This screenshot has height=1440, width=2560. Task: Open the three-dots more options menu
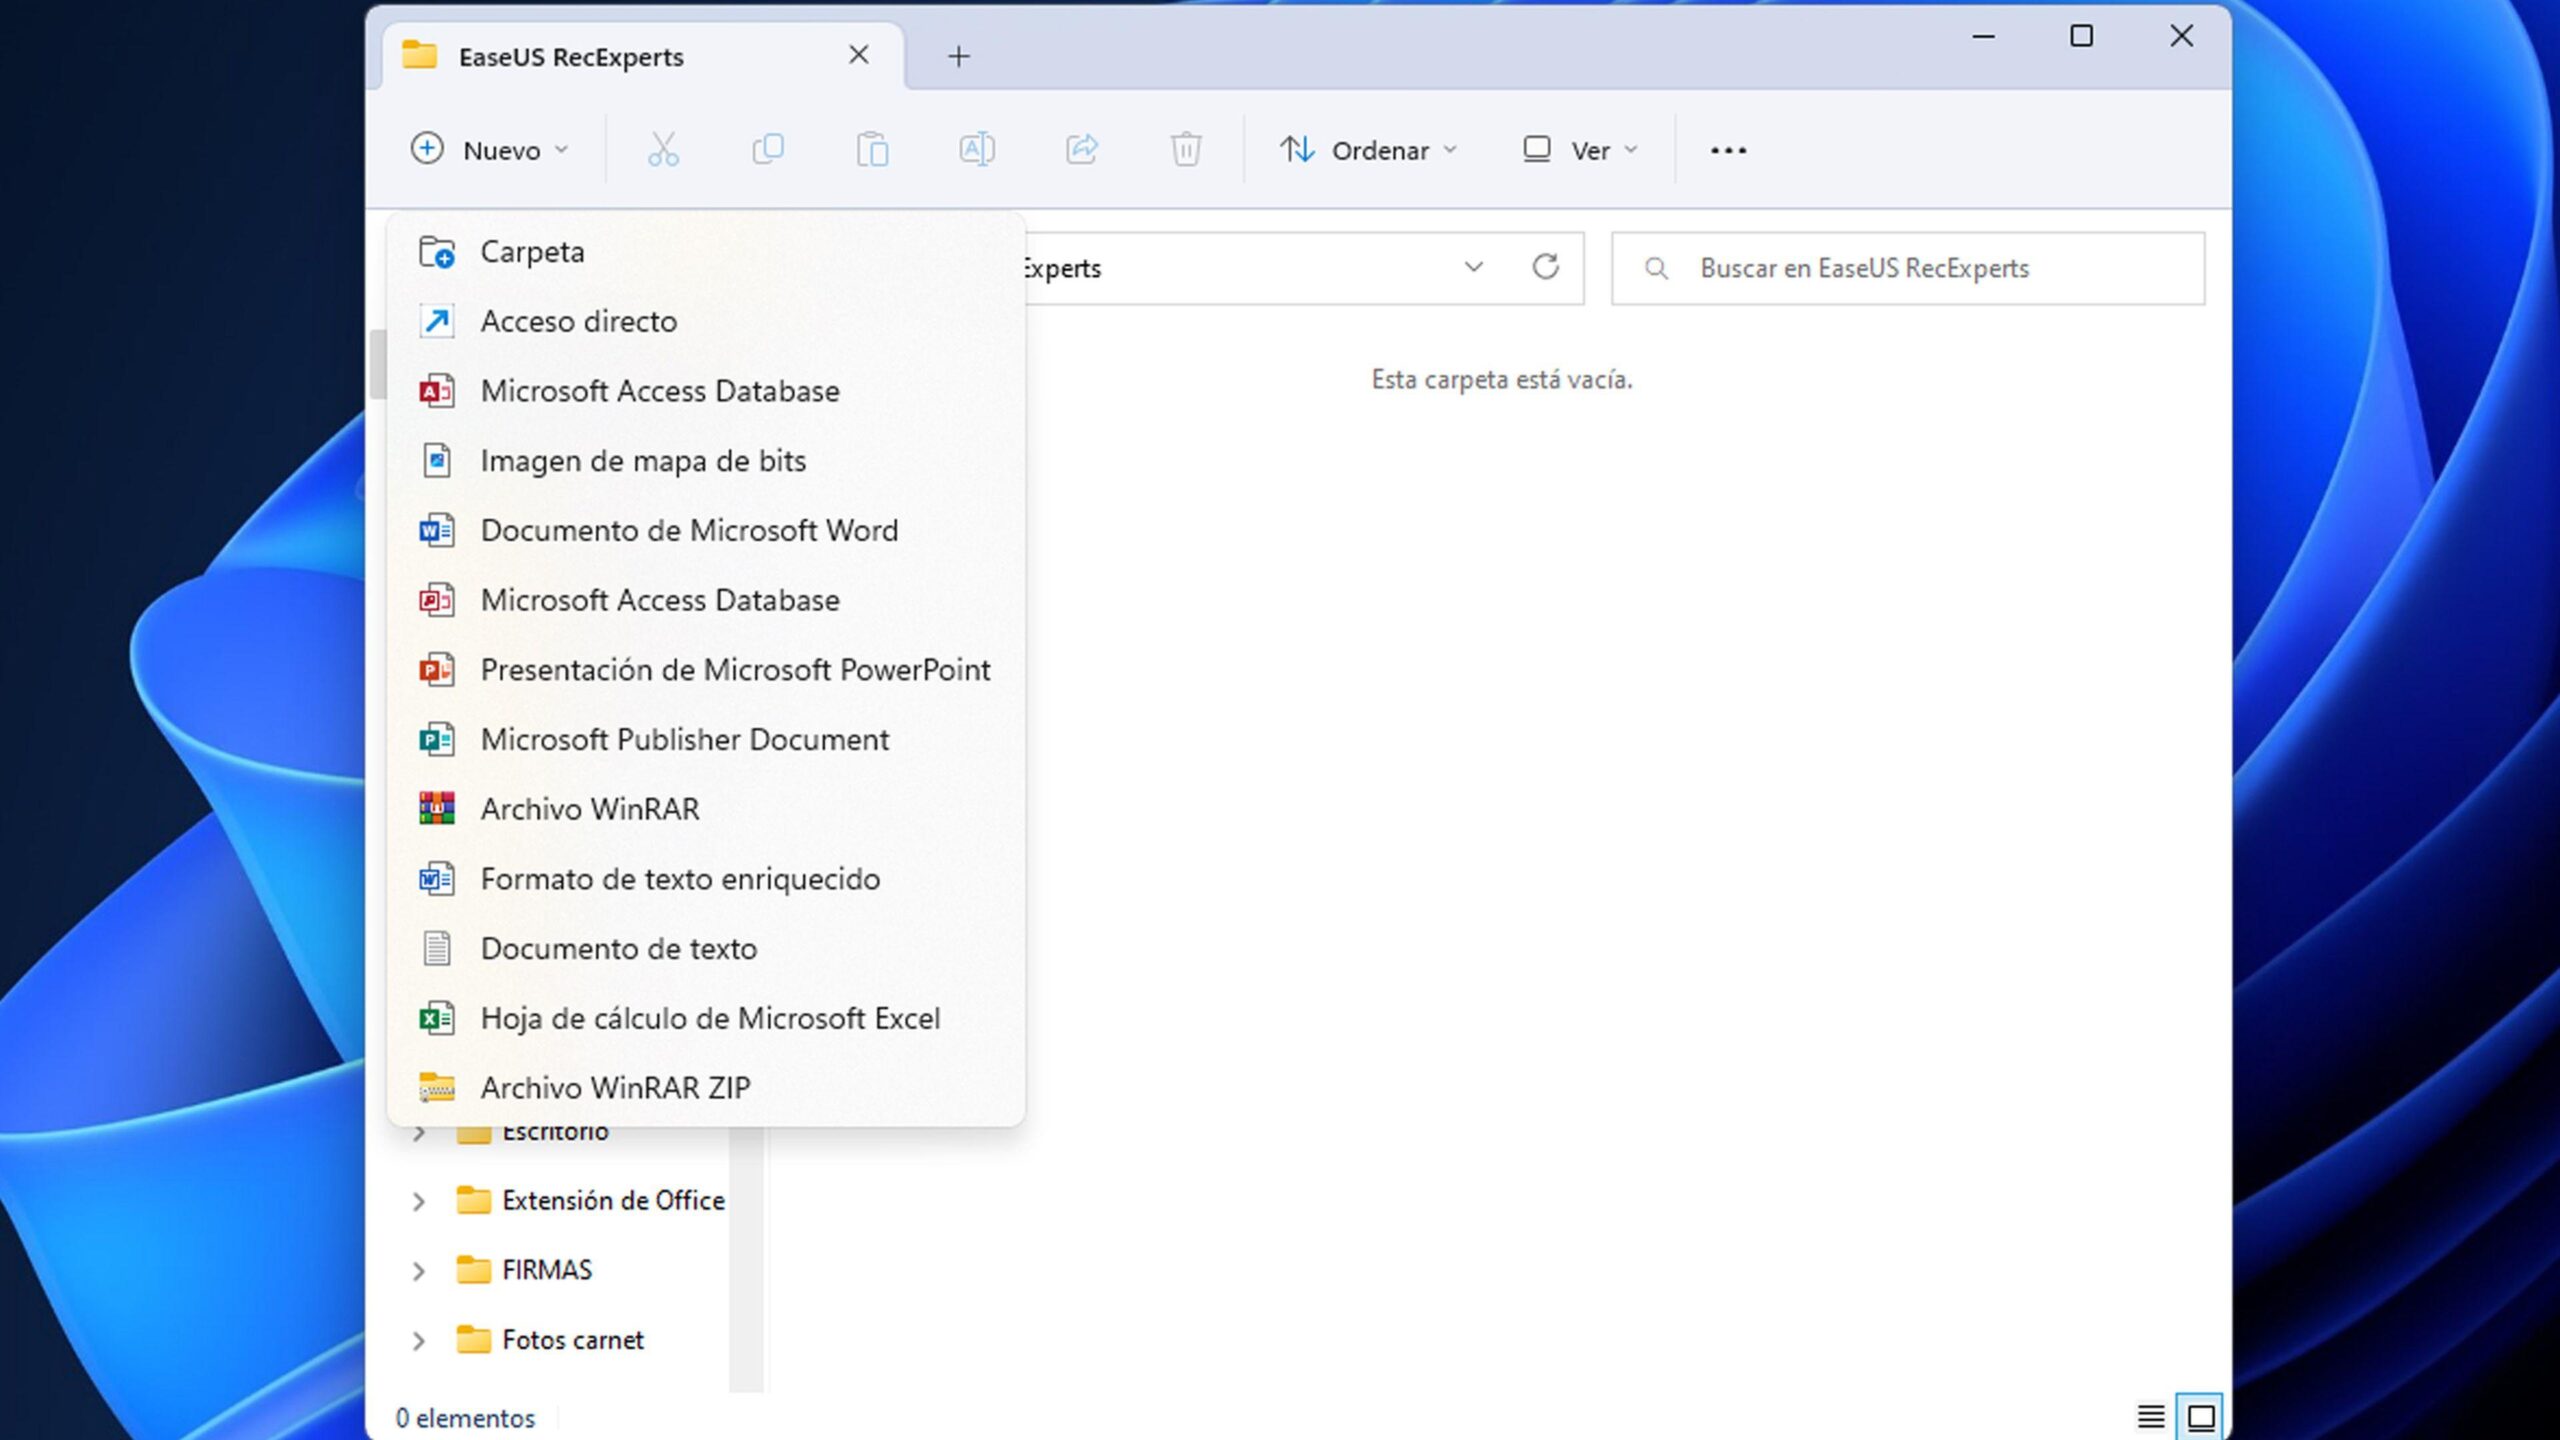[x=1728, y=150]
